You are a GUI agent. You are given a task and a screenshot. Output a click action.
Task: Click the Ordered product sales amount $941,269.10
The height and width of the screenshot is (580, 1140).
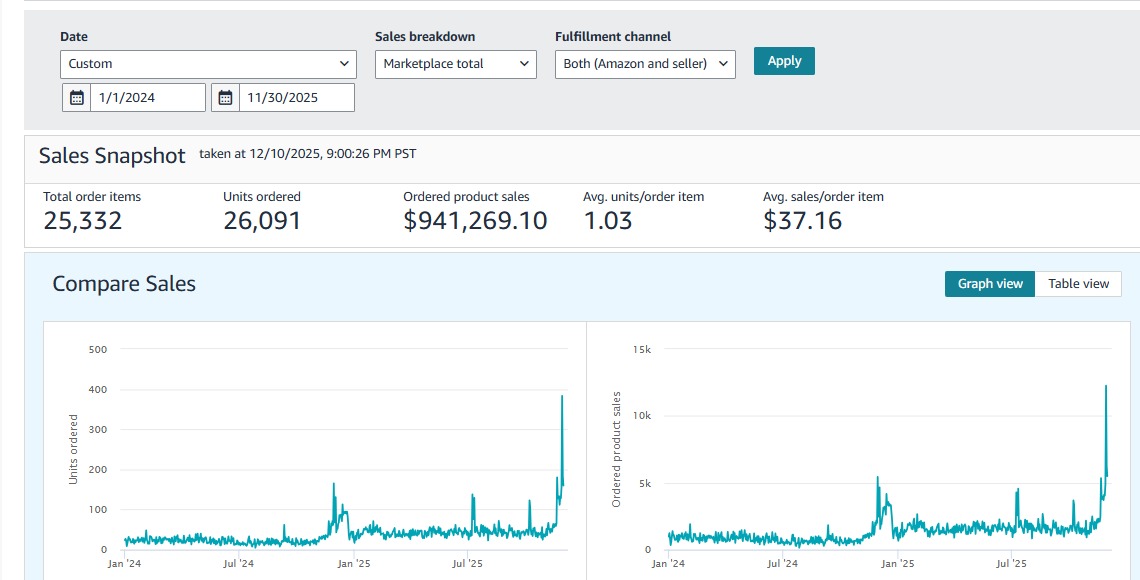(x=475, y=221)
